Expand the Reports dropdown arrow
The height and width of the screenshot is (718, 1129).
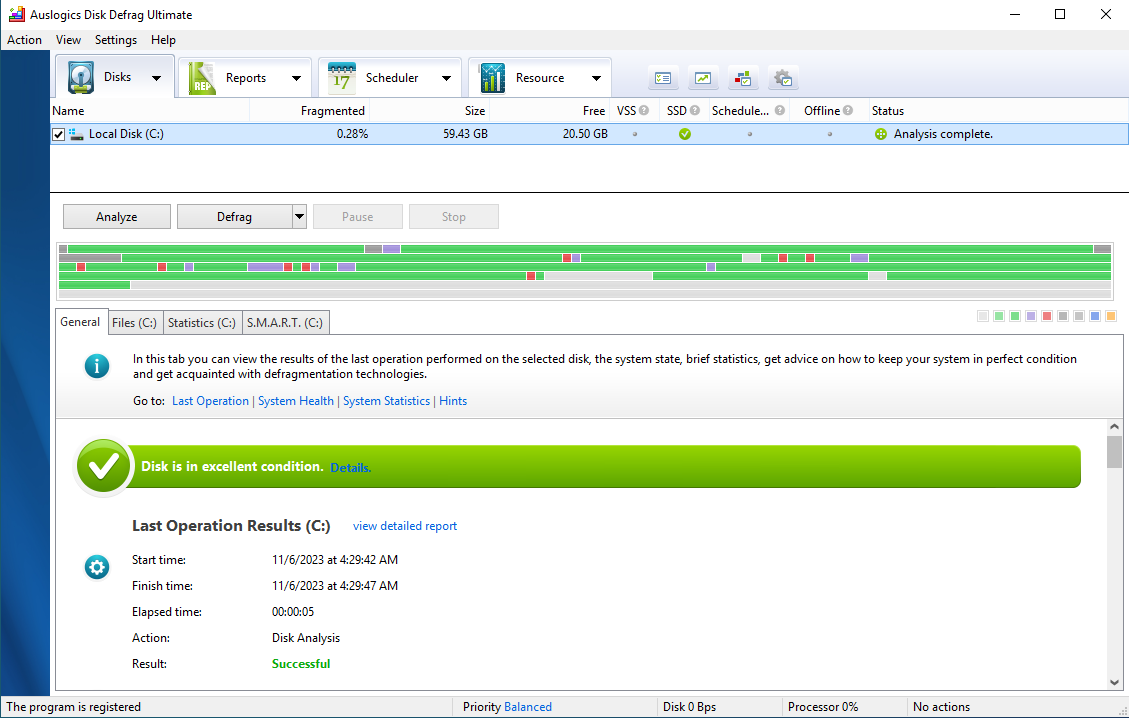pyautogui.click(x=297, y=78)
